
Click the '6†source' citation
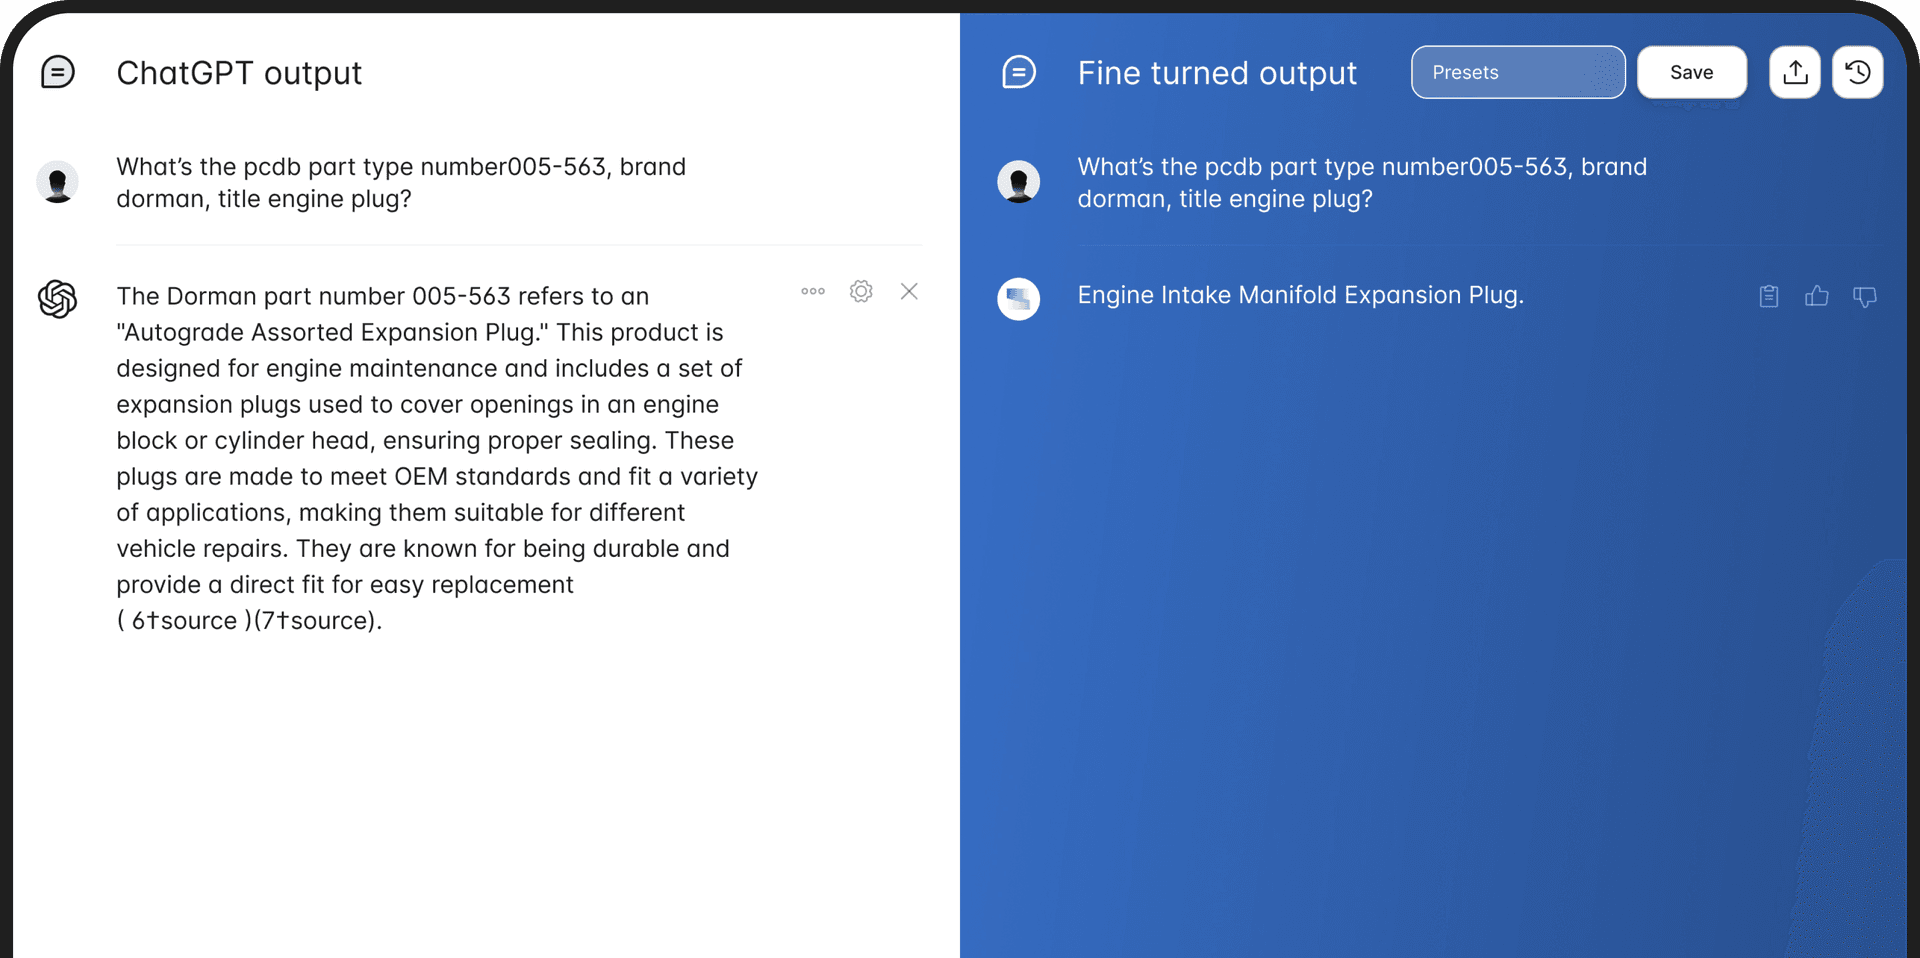[x=184, y=620]
